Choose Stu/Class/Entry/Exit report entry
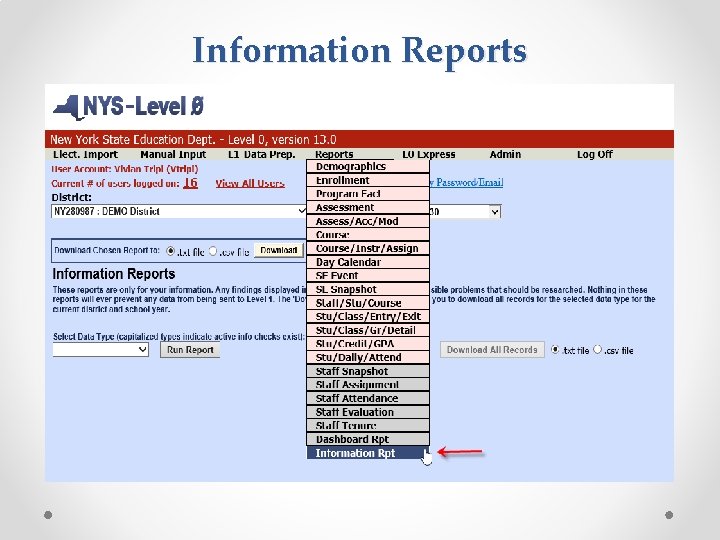This screenshot has width=720, height=540. [368, 316]
